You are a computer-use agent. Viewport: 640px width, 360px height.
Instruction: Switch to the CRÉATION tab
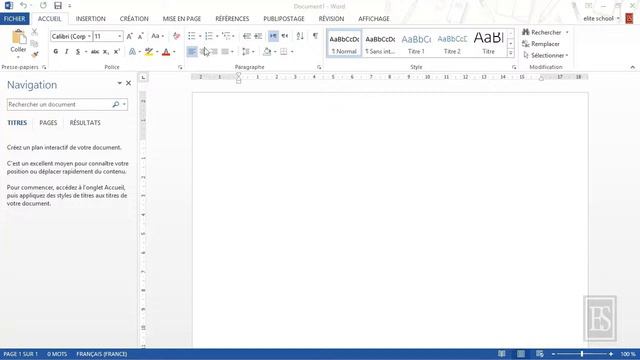[x=134, y=19]
